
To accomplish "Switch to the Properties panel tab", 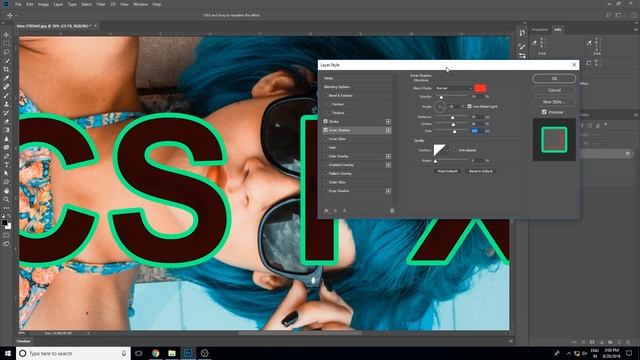I will 540,29.
